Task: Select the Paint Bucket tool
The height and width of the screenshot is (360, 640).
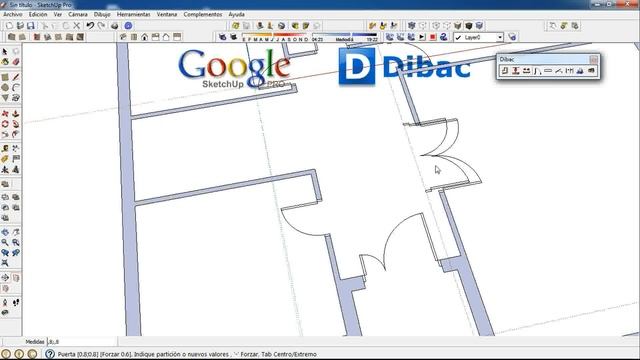Action: 5,62
